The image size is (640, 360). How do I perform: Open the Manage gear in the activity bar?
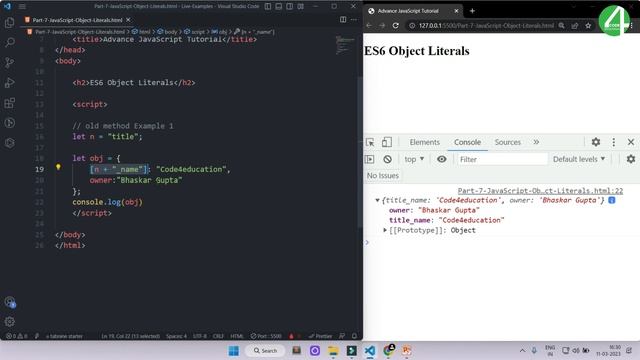point(10,322)
